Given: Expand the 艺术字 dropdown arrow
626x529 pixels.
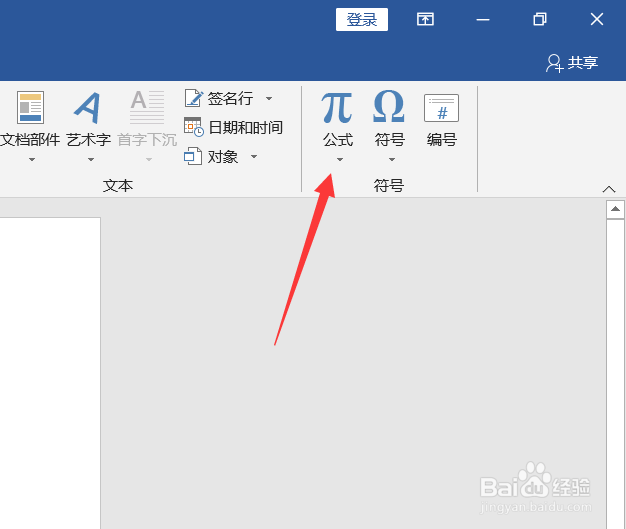Looking at the screenshot, I should click(91, 160).
